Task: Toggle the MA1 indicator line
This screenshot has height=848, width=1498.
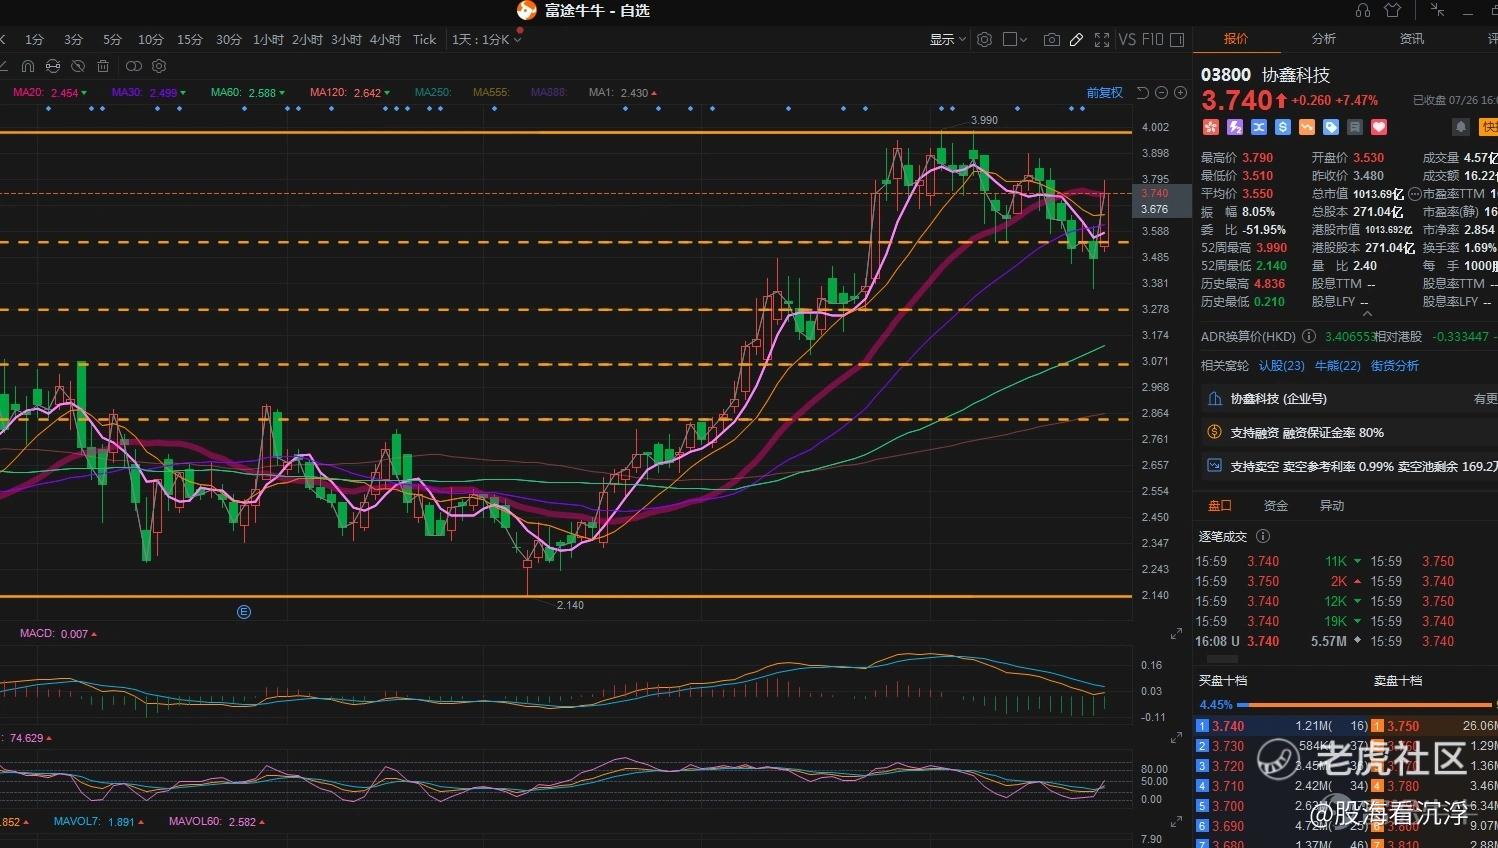Action: [623, 93]
